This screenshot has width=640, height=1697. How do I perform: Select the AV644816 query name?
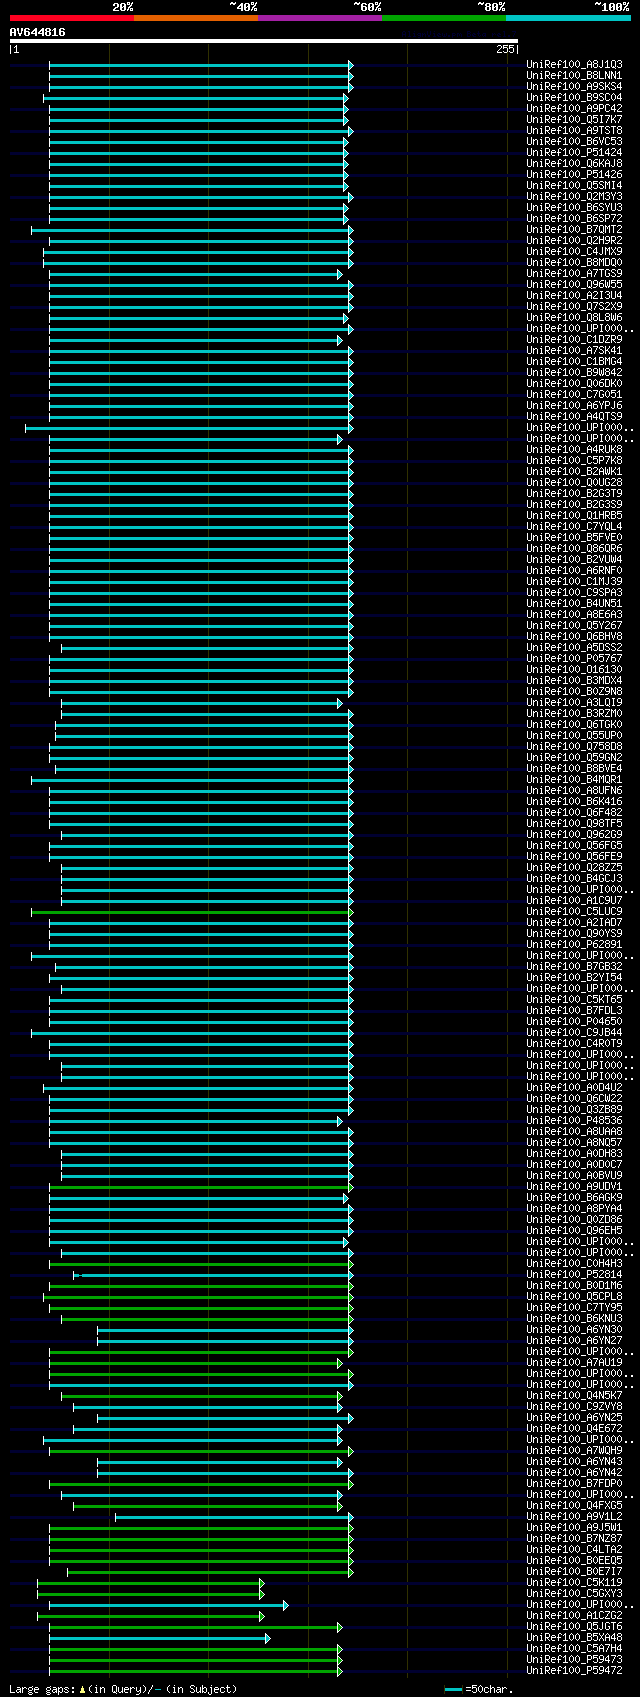38,32
